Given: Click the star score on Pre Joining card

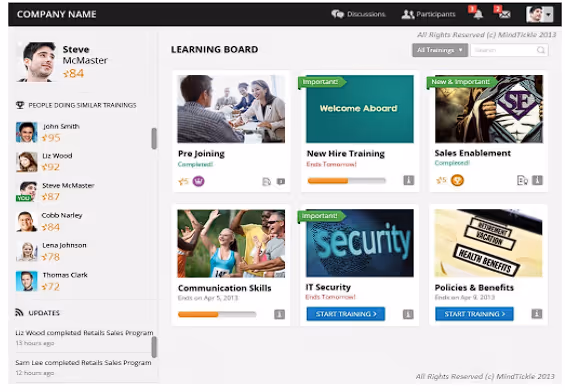Looking at the screenshot, I should click(x=183, y=181).
